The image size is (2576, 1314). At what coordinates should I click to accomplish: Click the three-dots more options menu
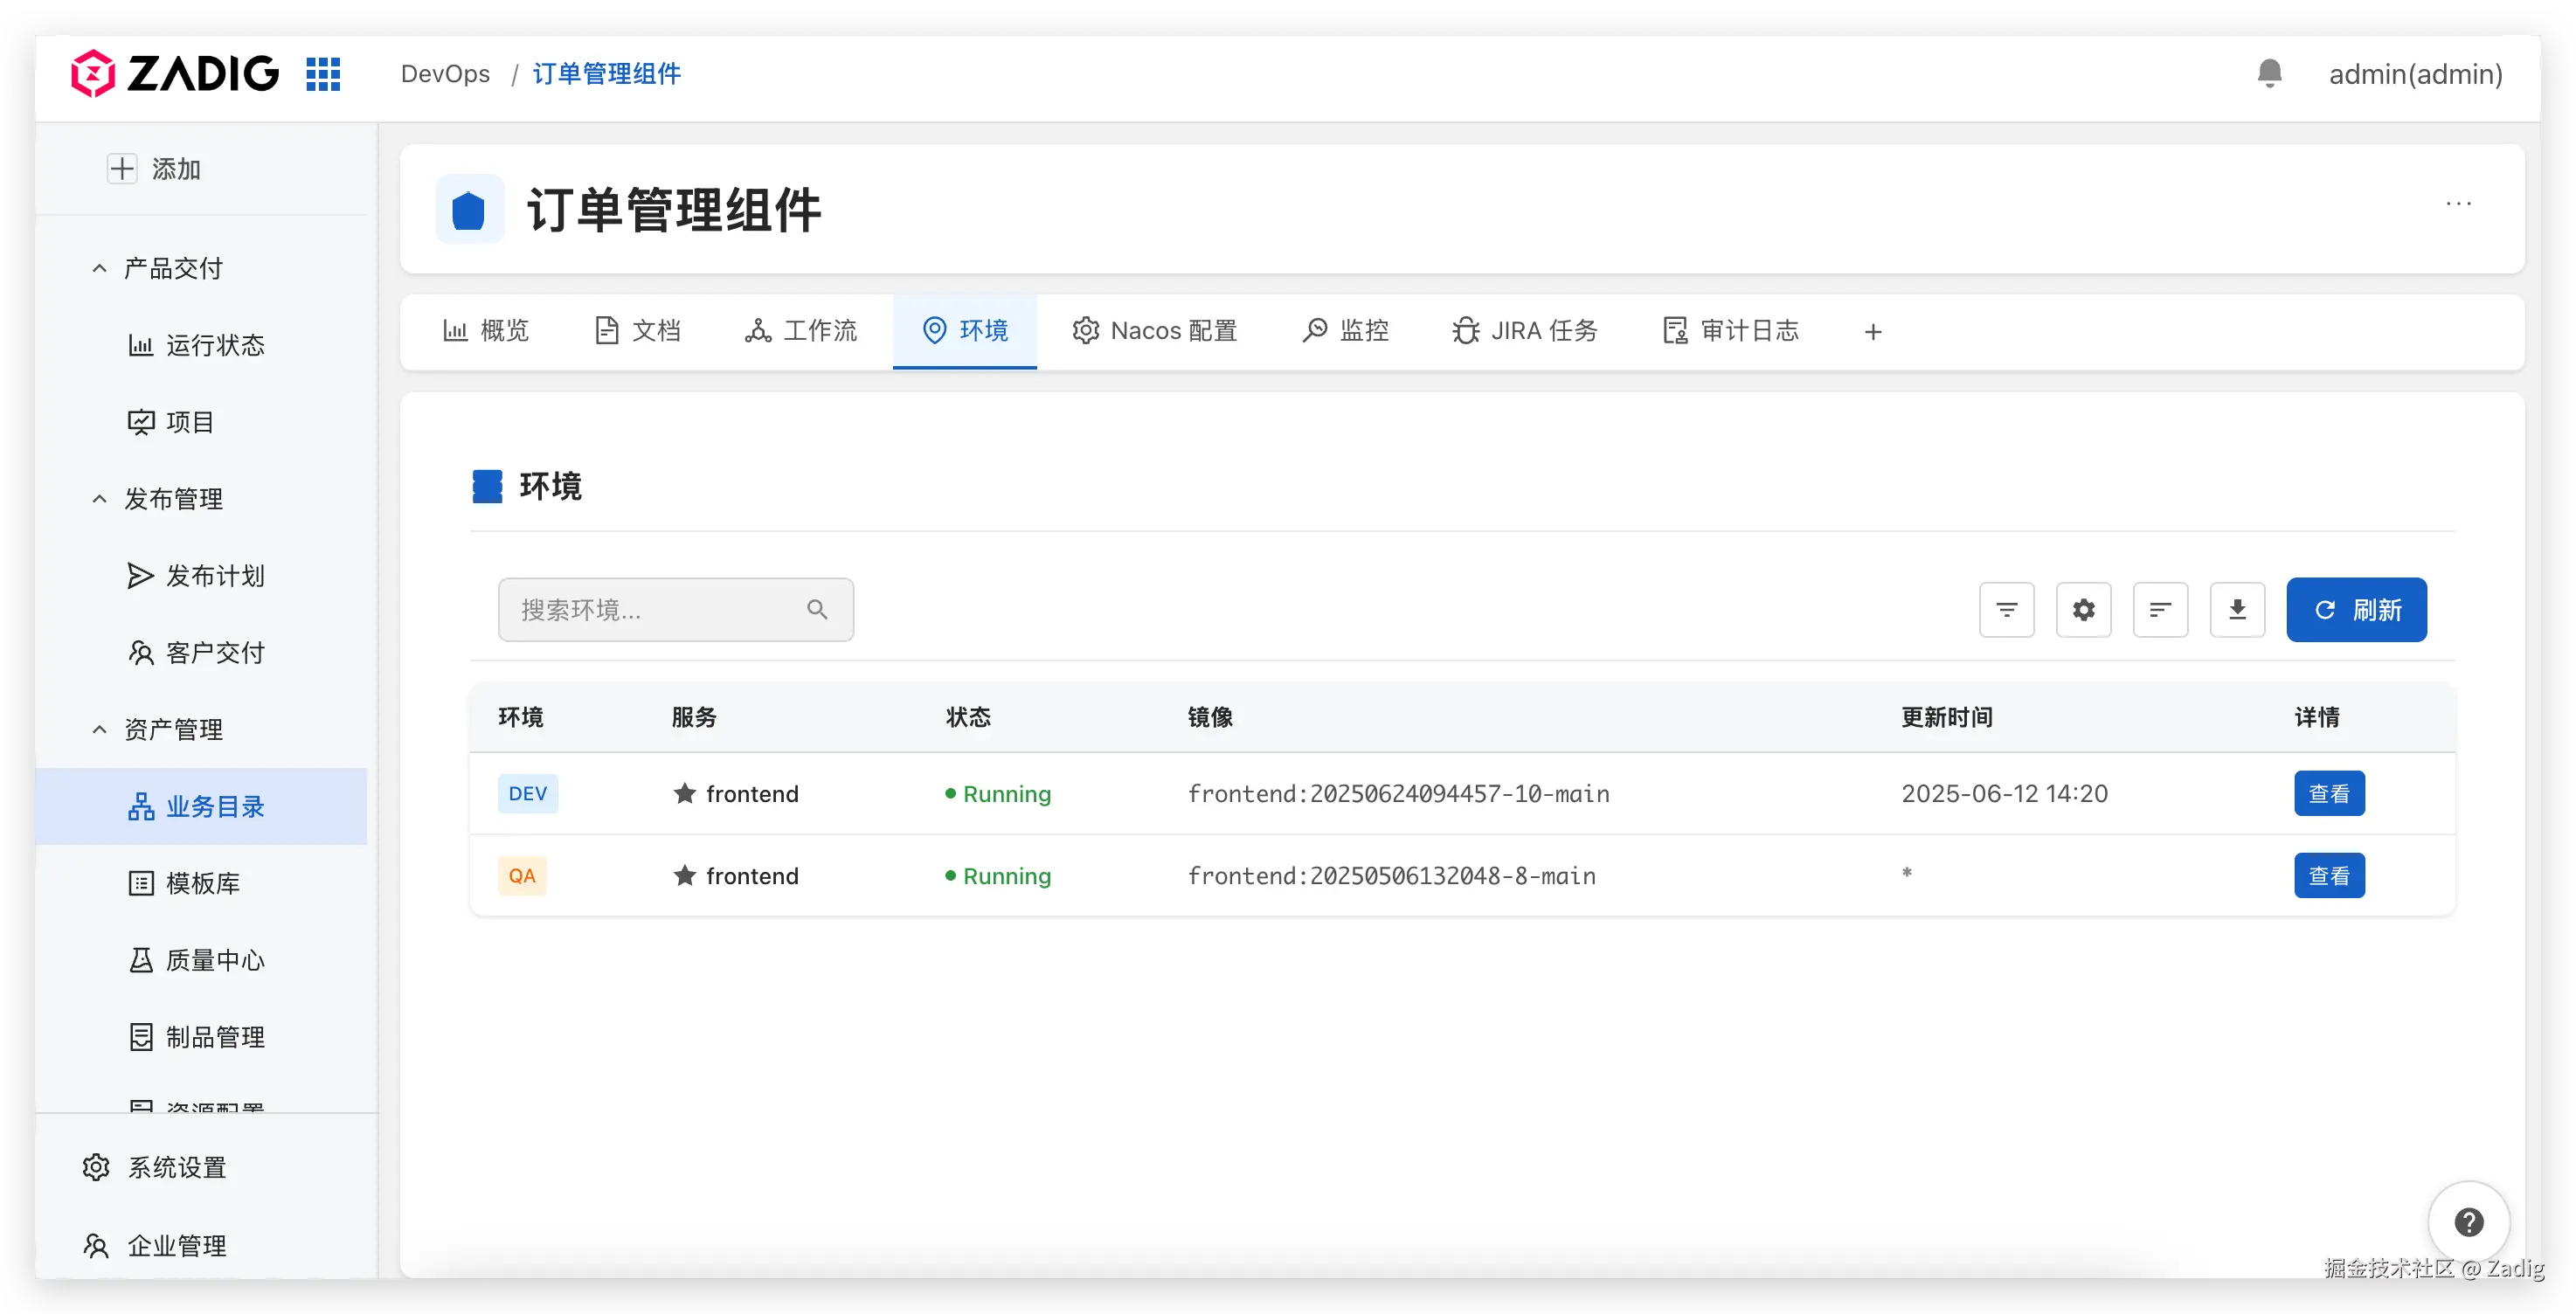tap(2458, 205)
